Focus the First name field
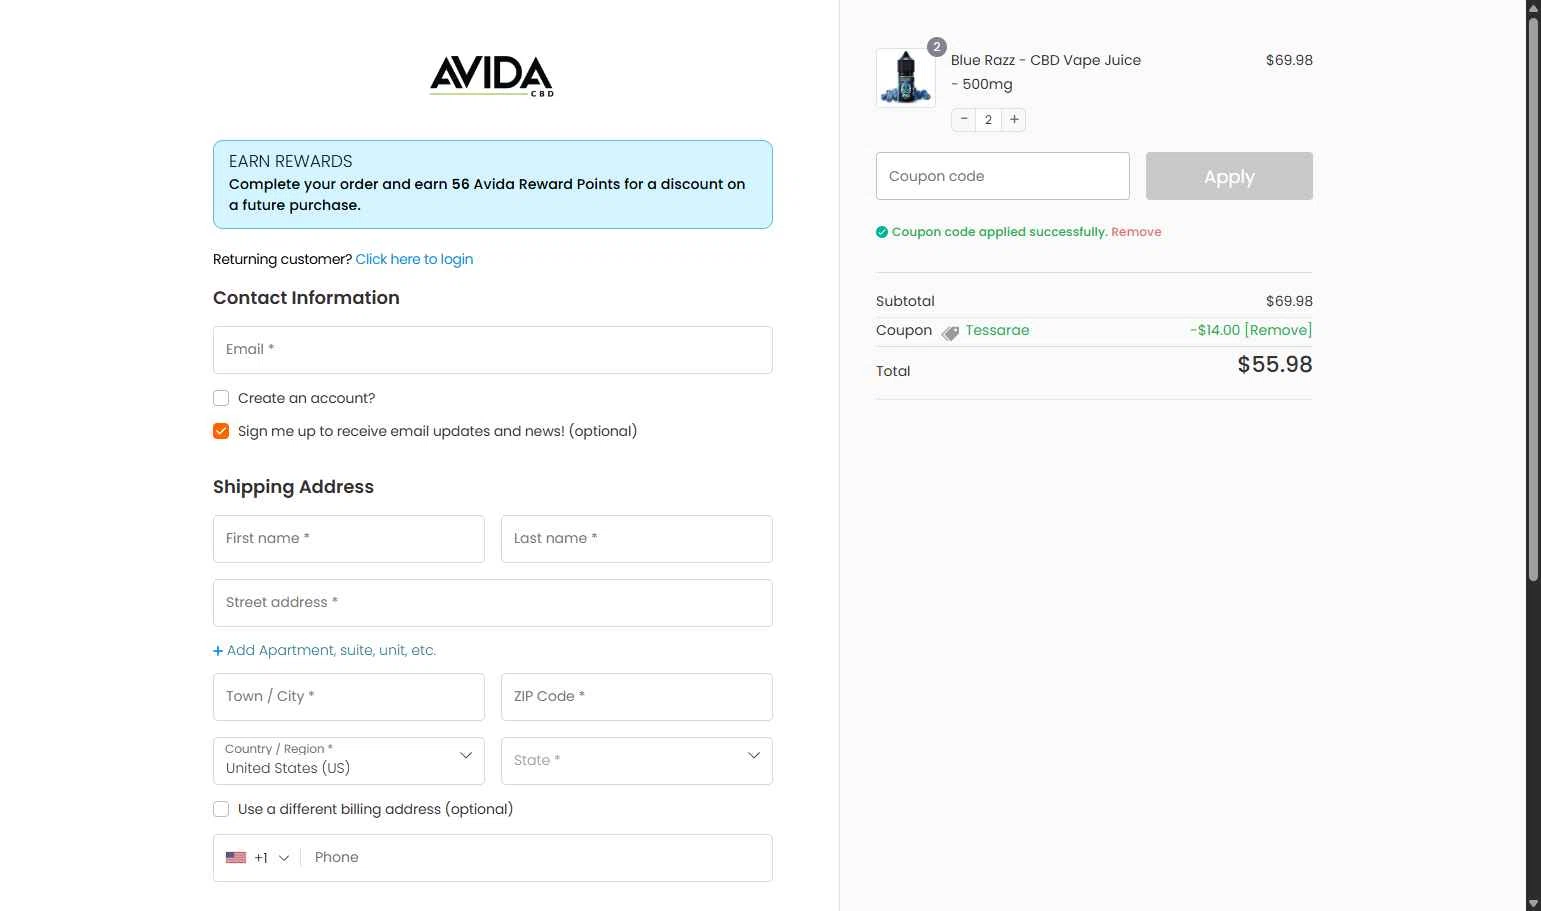Viewport: 1541px width, 911px height. click(x=349, y=539)
